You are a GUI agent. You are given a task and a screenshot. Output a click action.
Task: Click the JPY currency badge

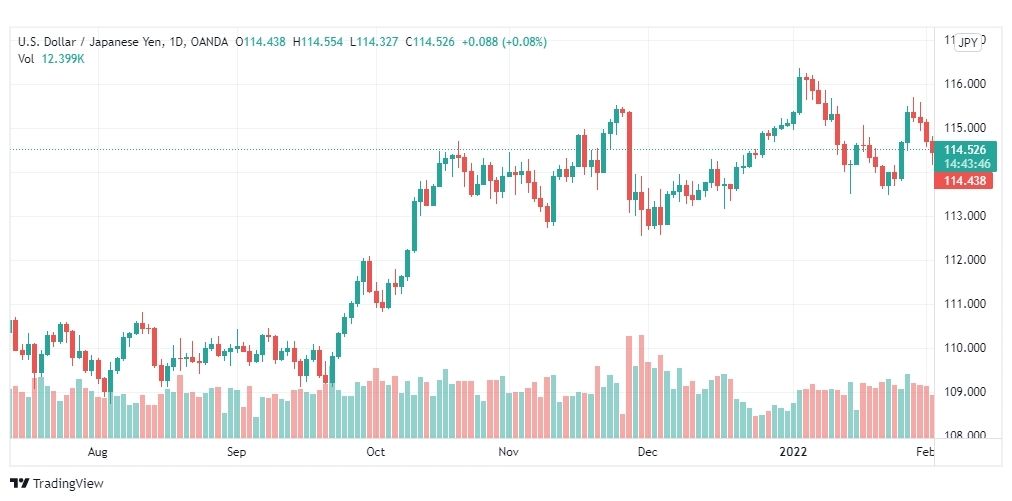pos(968,43)
